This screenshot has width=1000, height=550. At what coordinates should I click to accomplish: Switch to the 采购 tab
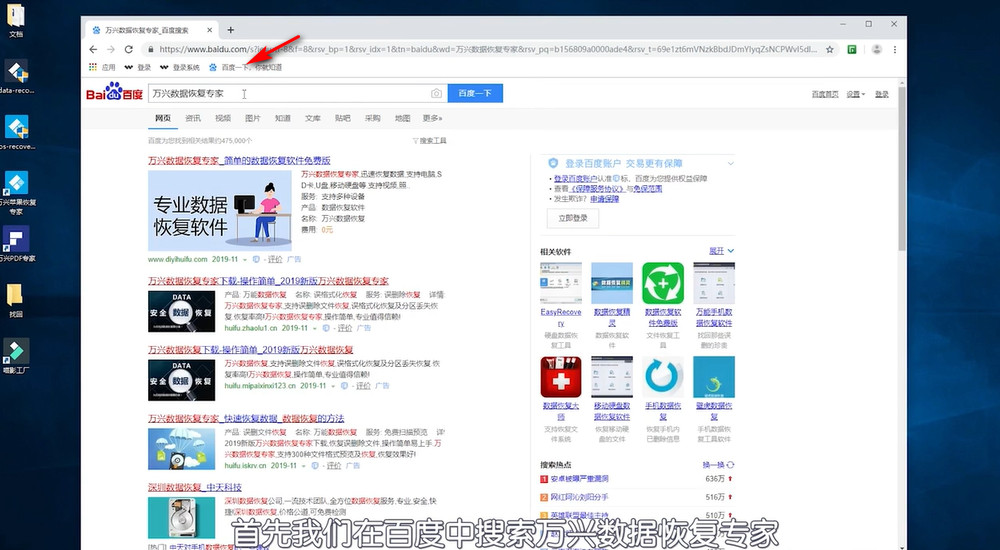tap(372, 118)
